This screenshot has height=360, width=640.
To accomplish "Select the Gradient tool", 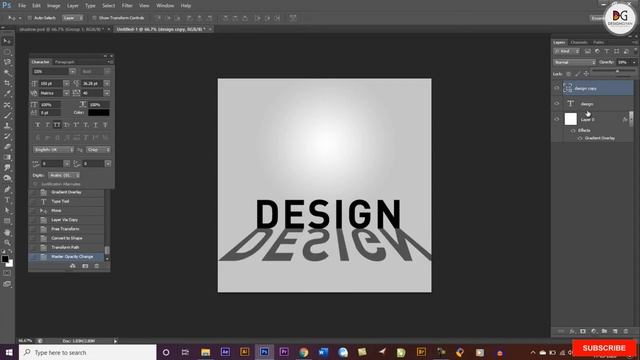I will point(7,157).
